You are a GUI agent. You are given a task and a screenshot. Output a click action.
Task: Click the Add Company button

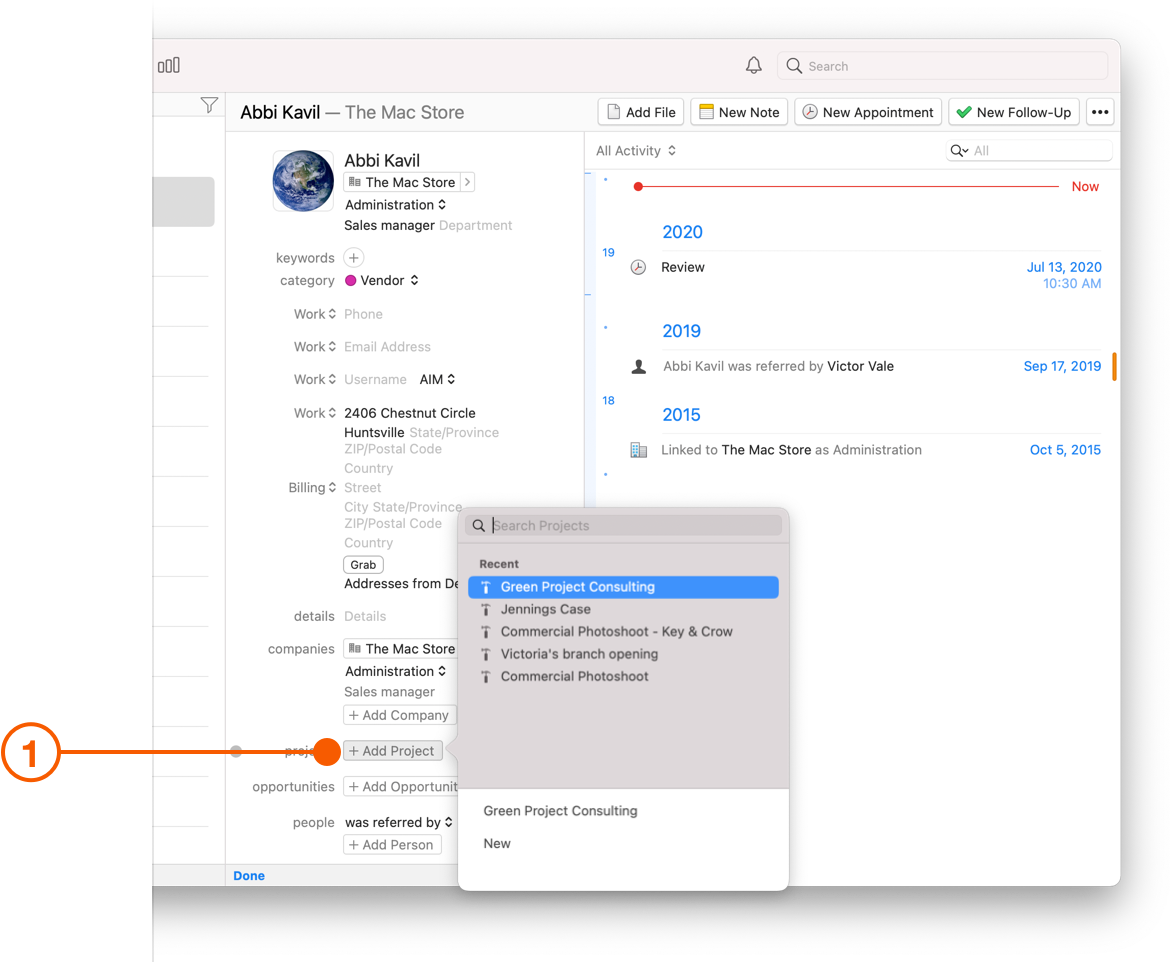[399, 715]
